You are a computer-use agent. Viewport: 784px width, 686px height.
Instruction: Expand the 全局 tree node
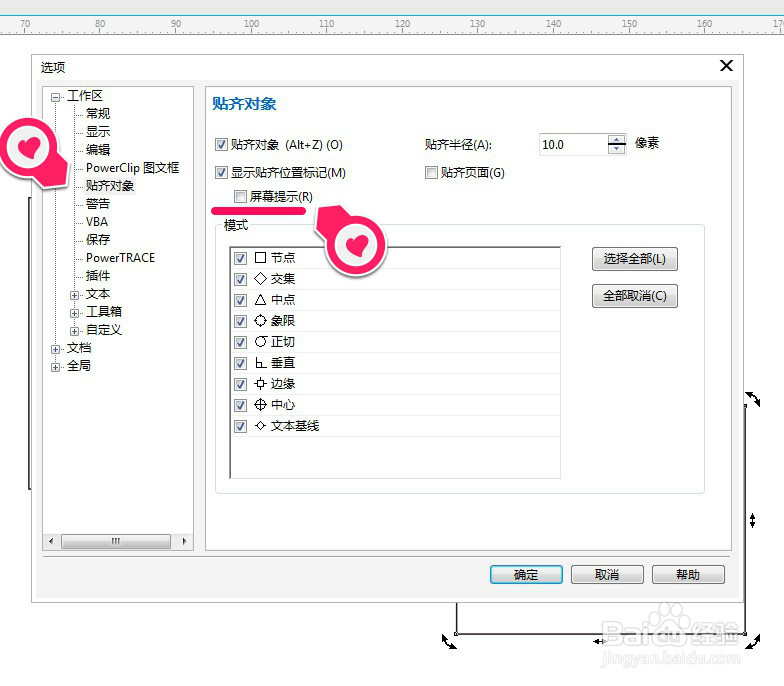click(56, 367)
